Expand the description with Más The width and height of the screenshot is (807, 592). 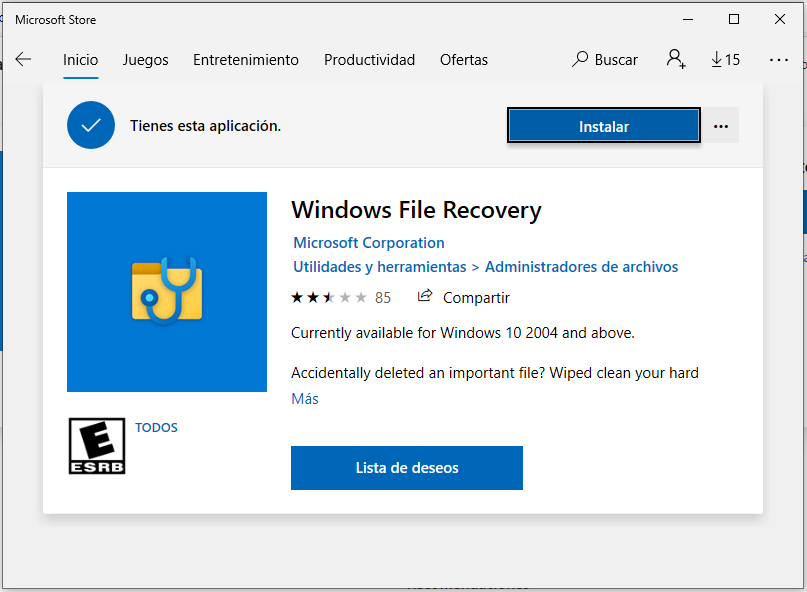point(305,399)
